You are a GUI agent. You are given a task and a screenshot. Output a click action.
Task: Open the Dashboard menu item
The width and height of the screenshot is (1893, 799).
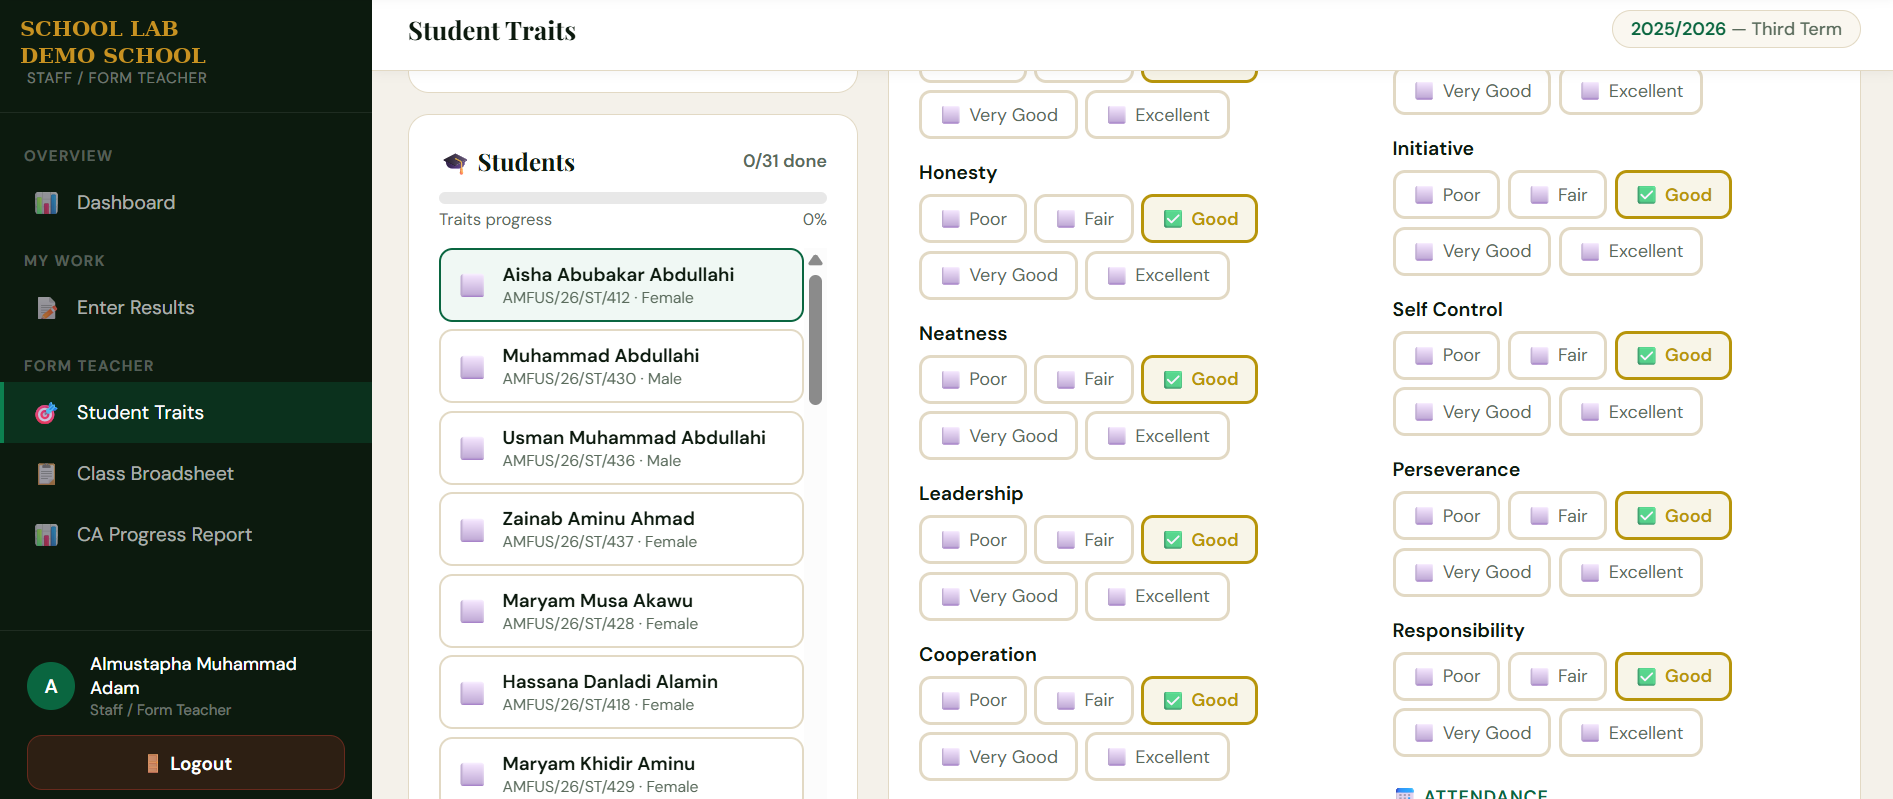[x=186, y=203]
